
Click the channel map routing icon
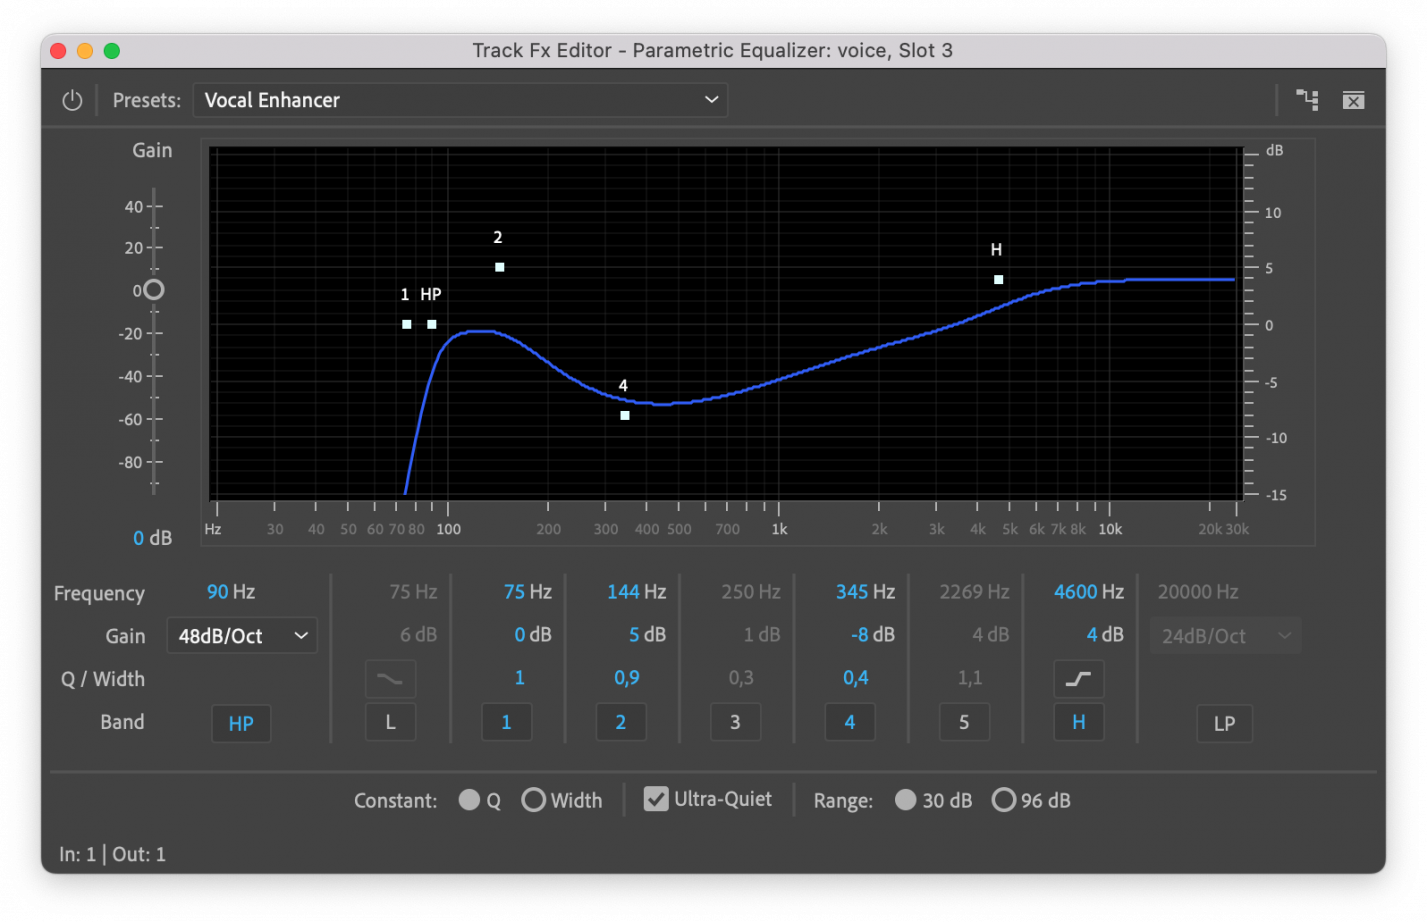point(1307,100)
